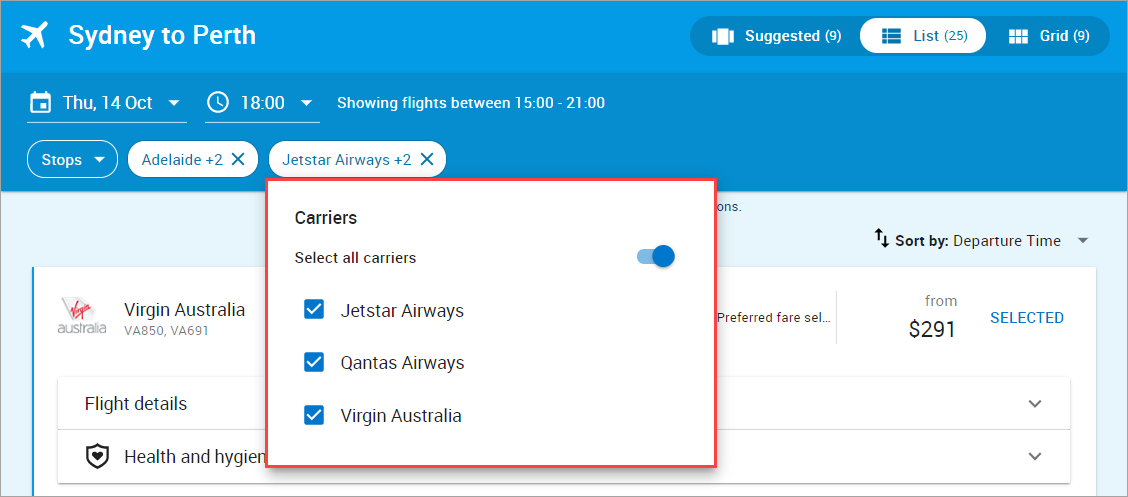This screenshot has height=497, width=1128.
Task: Click the Virgin Australia airline logo
Action: [81, 316]
